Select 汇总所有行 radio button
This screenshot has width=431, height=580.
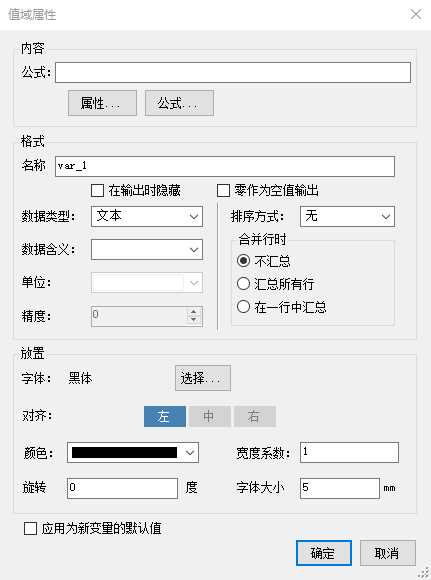click(x=243, y=284)
